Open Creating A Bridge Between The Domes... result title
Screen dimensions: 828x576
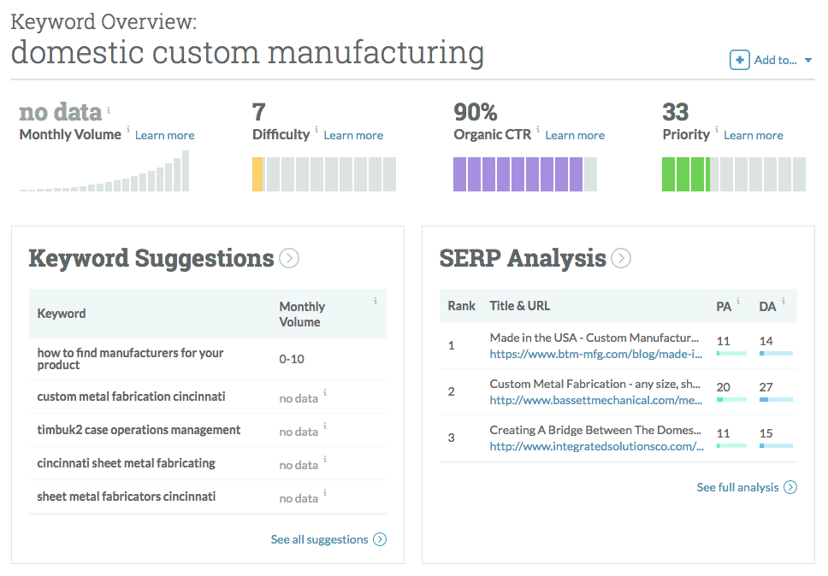596,430
